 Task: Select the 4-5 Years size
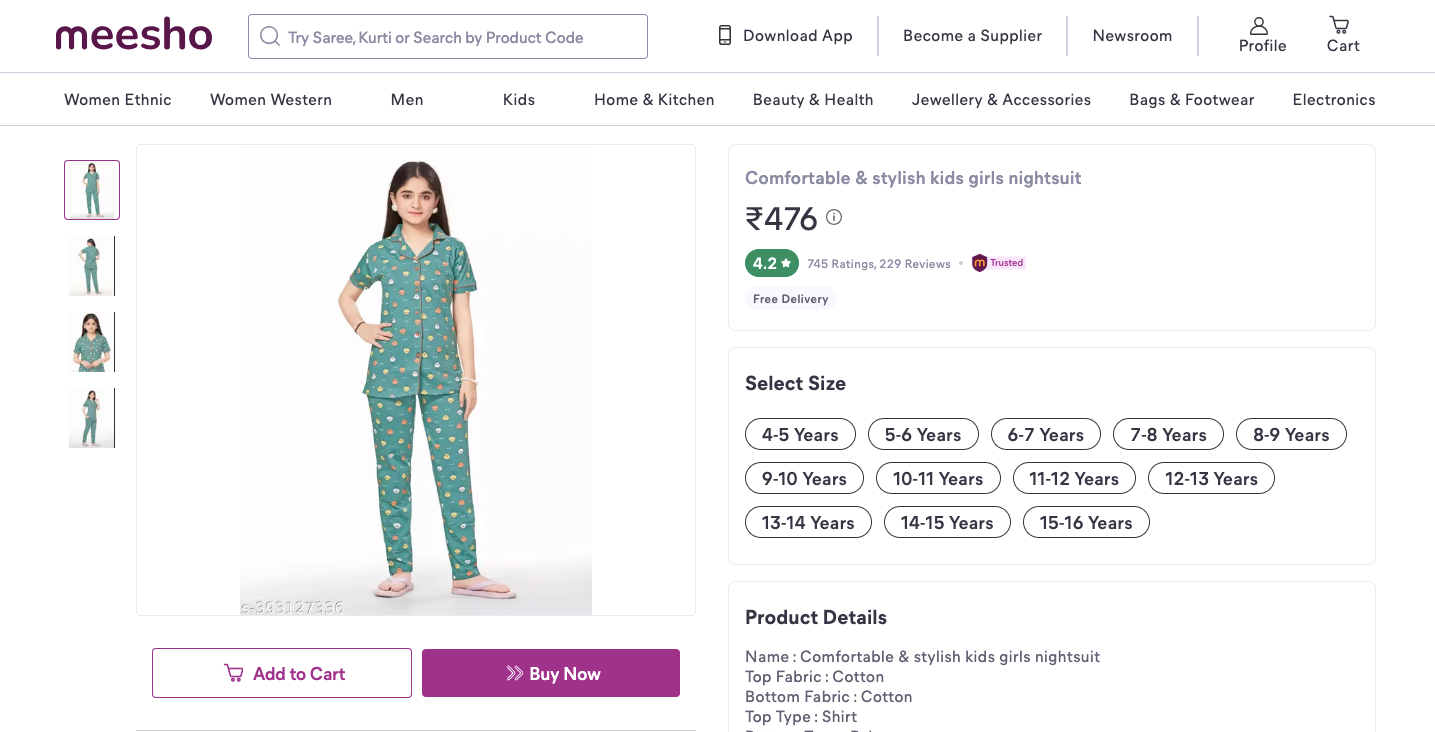tap(800, 435)
